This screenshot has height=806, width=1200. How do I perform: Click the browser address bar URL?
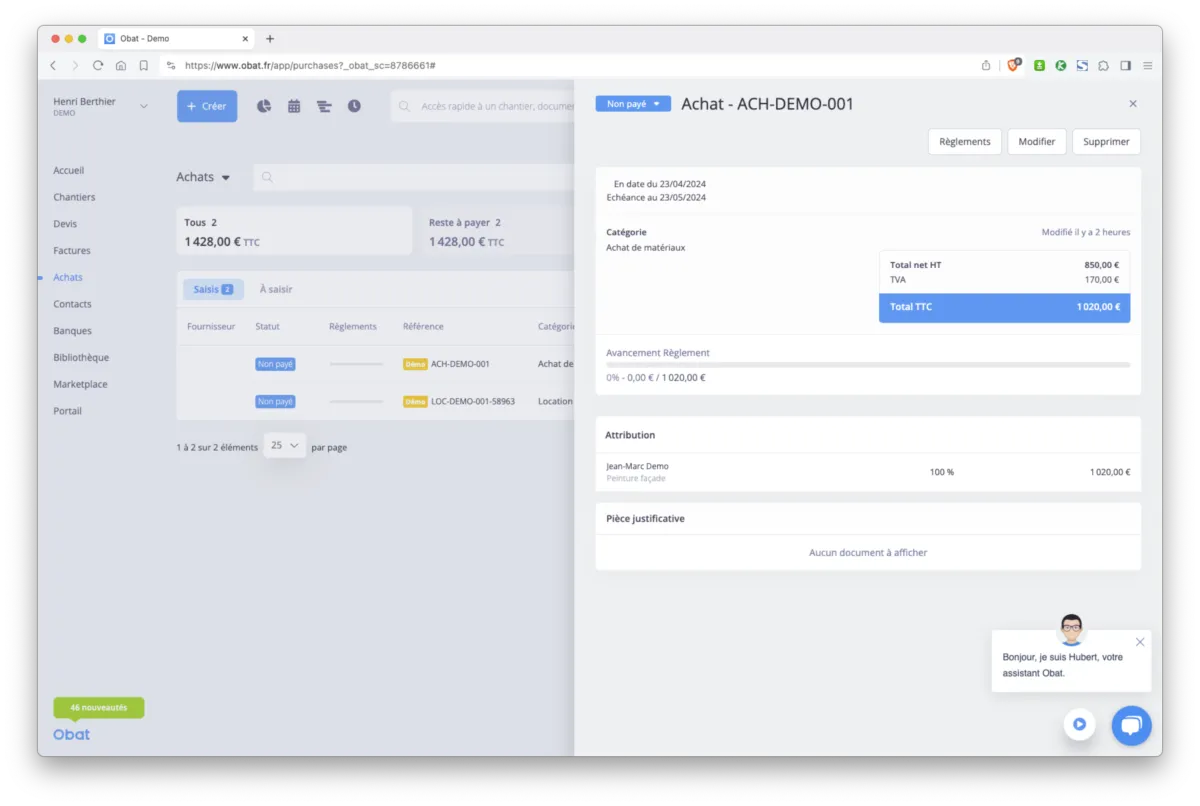[310, 65]
